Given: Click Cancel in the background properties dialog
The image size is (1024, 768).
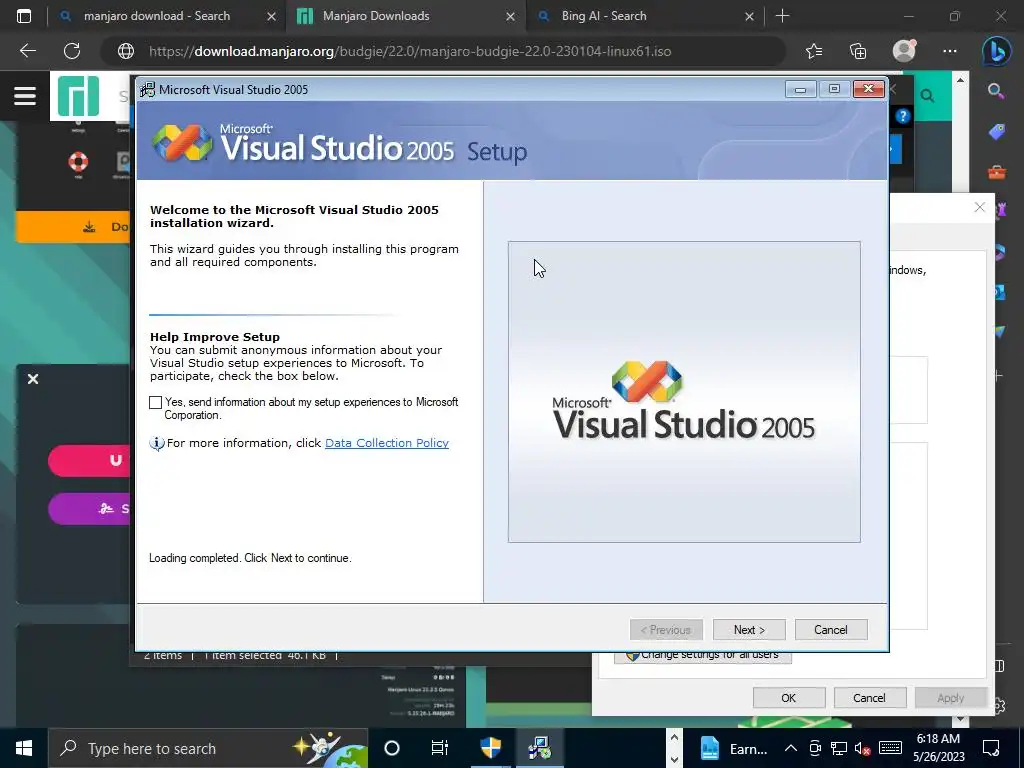Looking at the screenshot, I should tap(869, 697).
